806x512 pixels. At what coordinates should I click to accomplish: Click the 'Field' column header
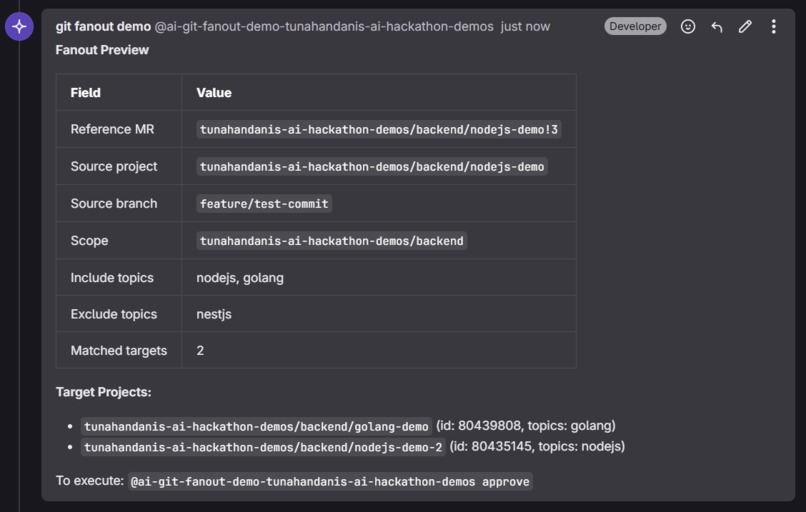pyautogui.click(x=119, y=93)
